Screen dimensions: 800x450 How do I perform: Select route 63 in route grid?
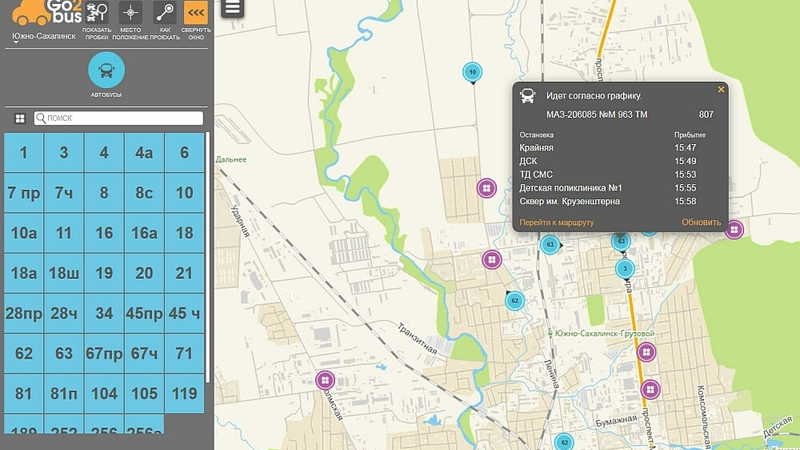point(64,353)
